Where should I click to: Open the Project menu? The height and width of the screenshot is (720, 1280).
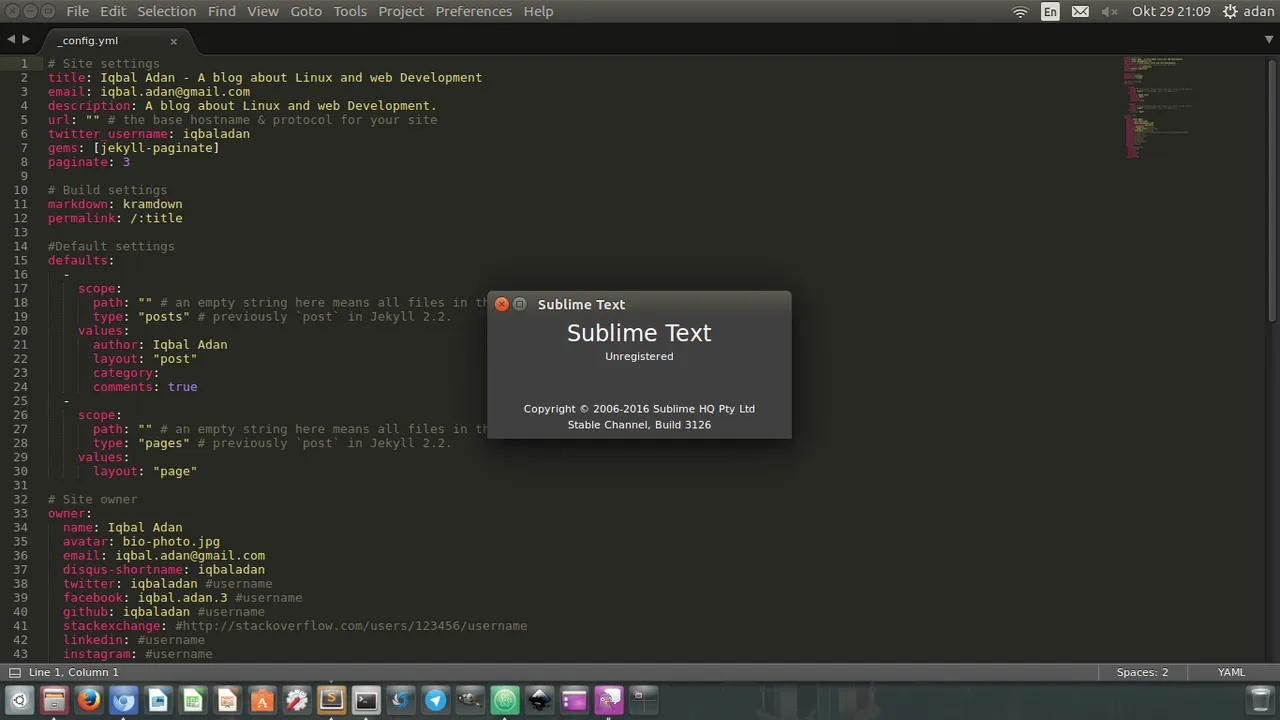401,12
